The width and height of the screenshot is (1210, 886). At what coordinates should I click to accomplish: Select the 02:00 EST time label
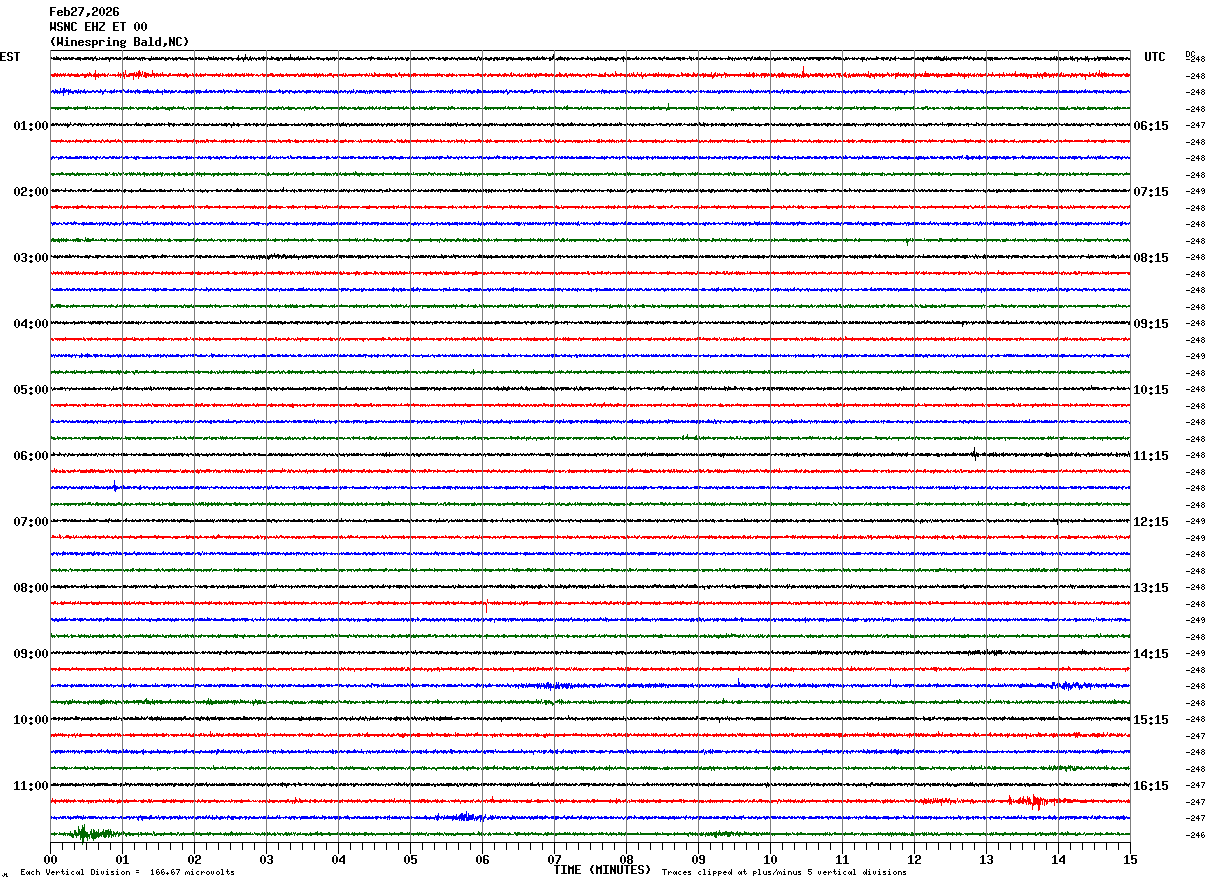pos(31,192)
